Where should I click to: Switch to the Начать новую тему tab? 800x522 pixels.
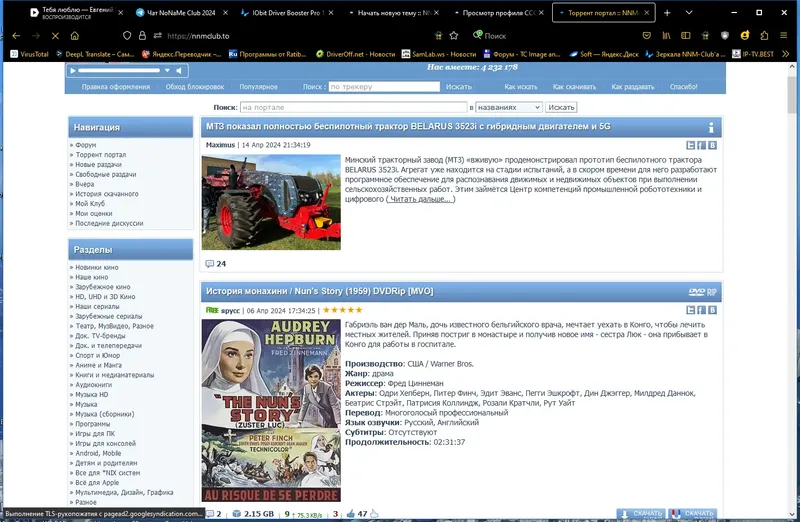point(393,13)
